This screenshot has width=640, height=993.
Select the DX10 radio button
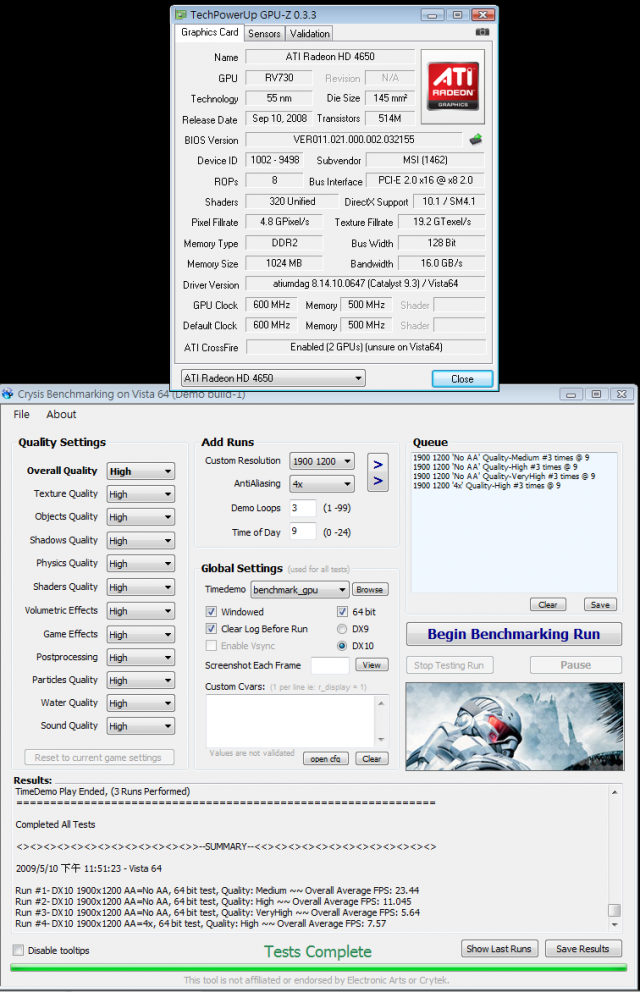342,646
